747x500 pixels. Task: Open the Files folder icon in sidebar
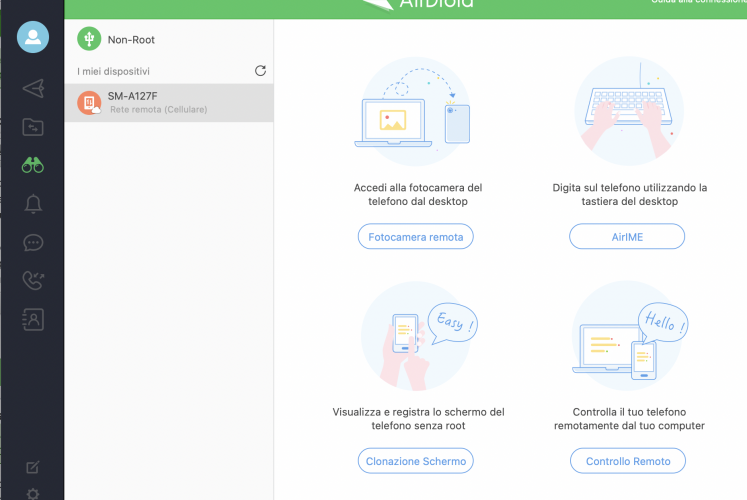[x=33, y=127]
